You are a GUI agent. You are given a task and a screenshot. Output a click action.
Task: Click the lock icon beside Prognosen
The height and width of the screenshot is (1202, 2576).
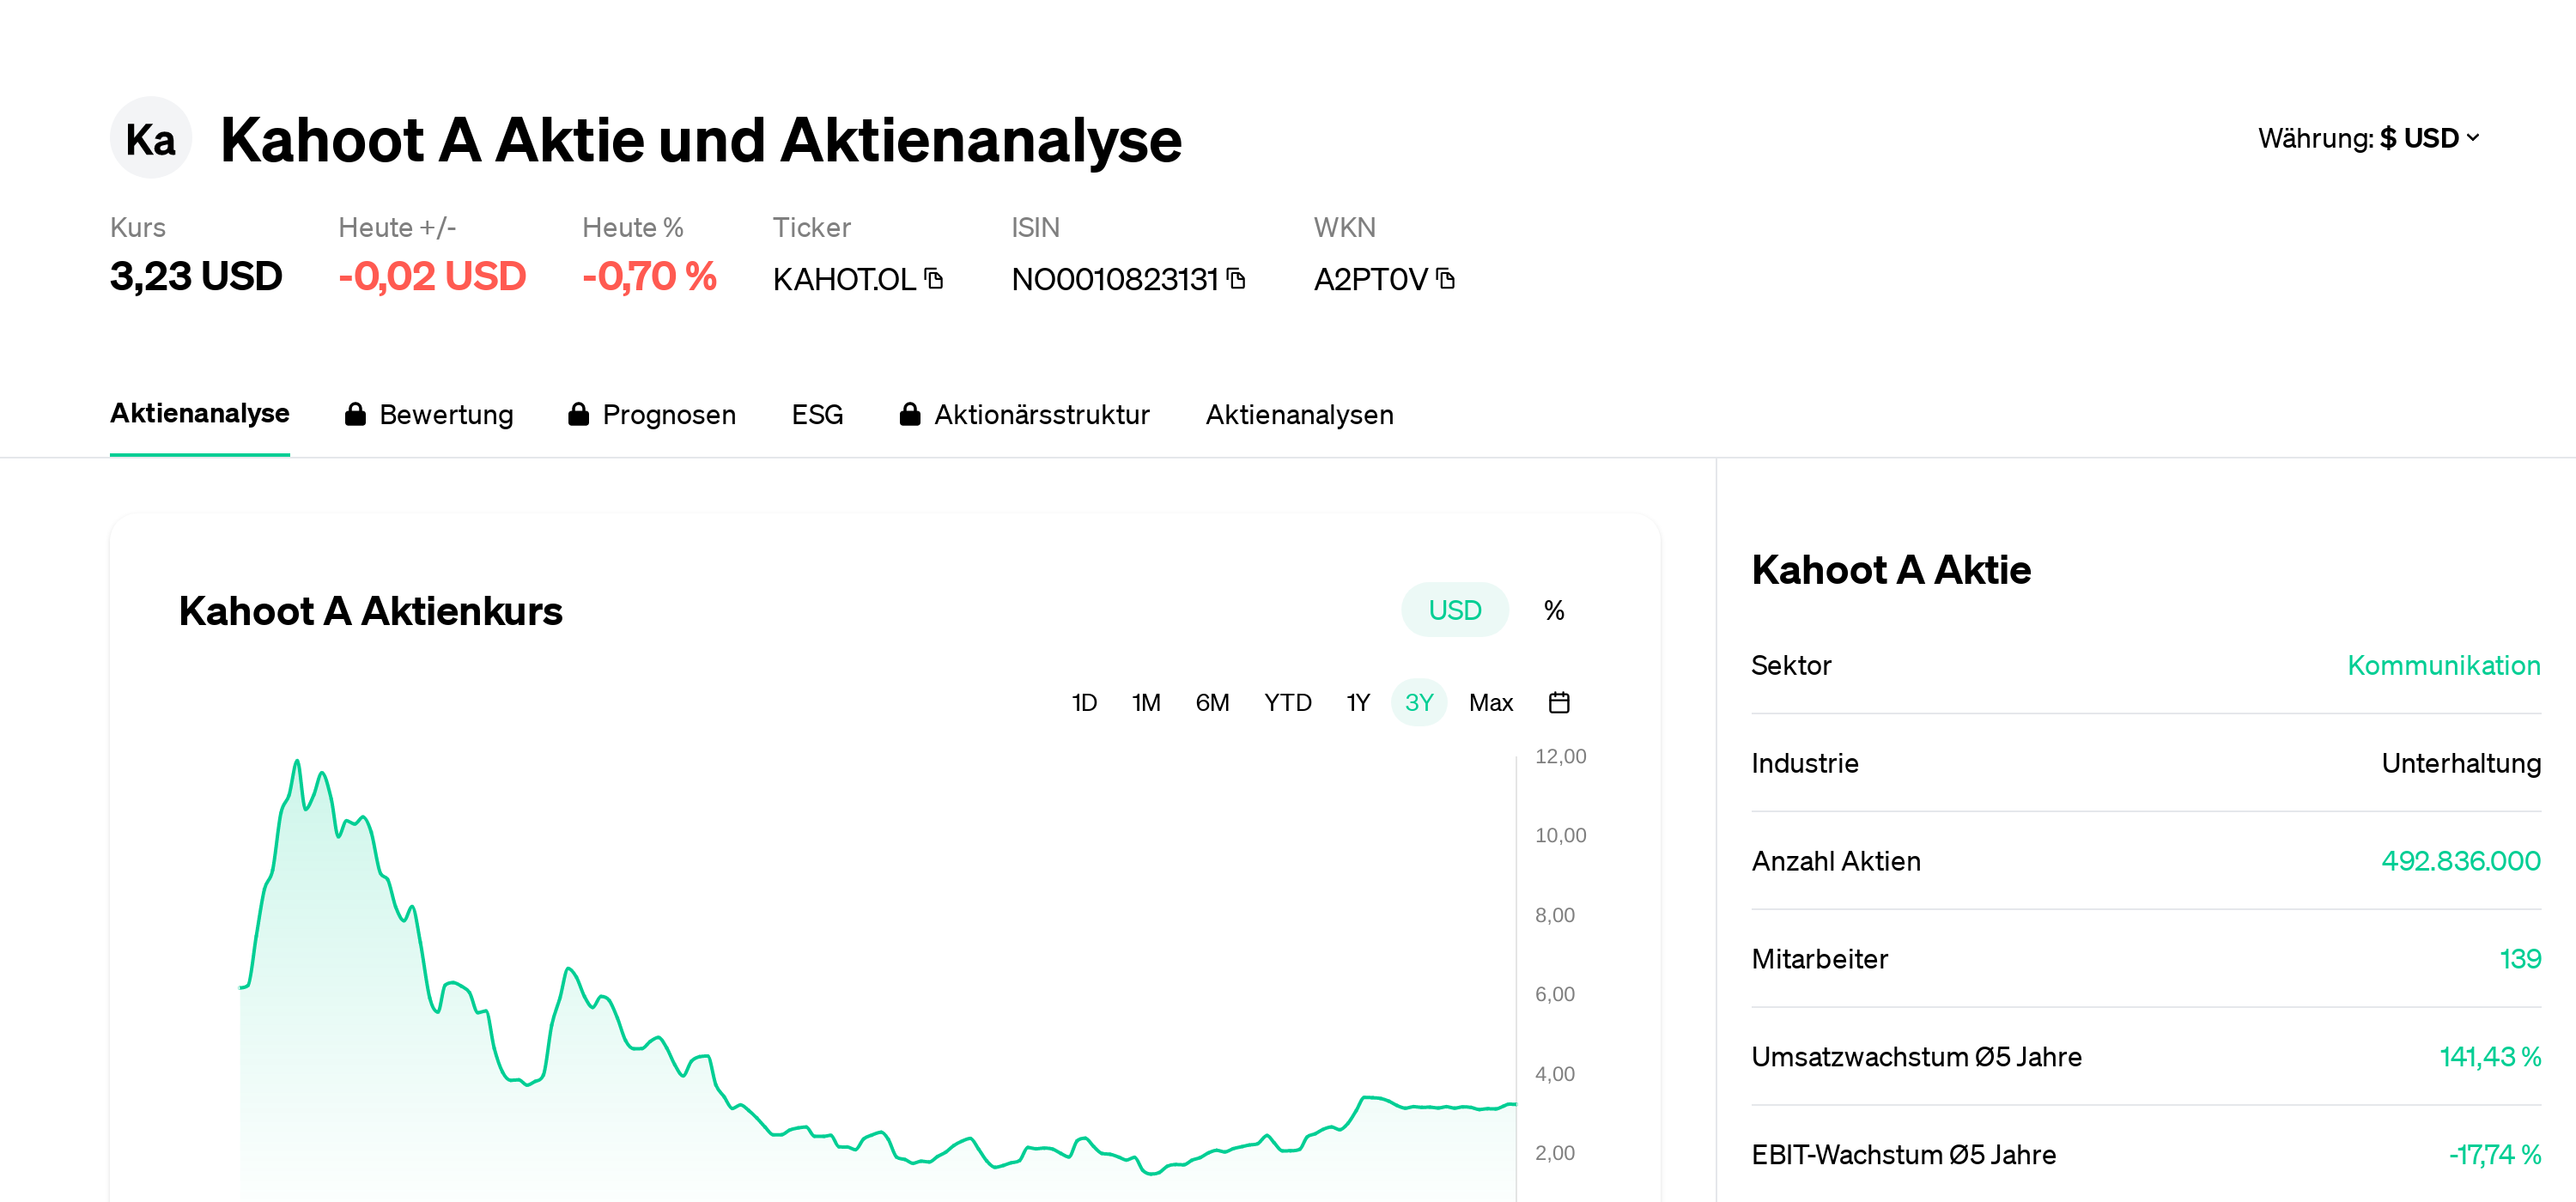[x=578, y=414]
